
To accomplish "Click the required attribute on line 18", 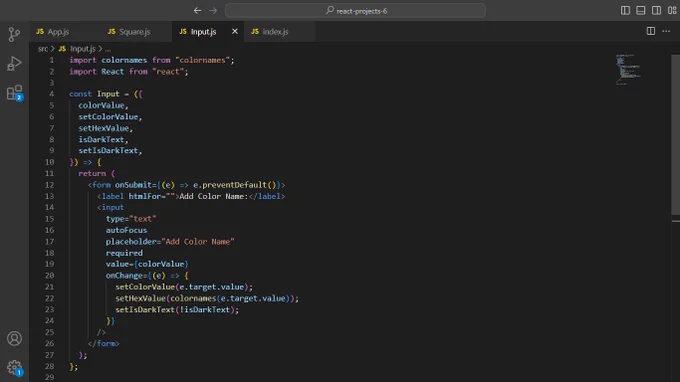I will [x=124, y=253].
